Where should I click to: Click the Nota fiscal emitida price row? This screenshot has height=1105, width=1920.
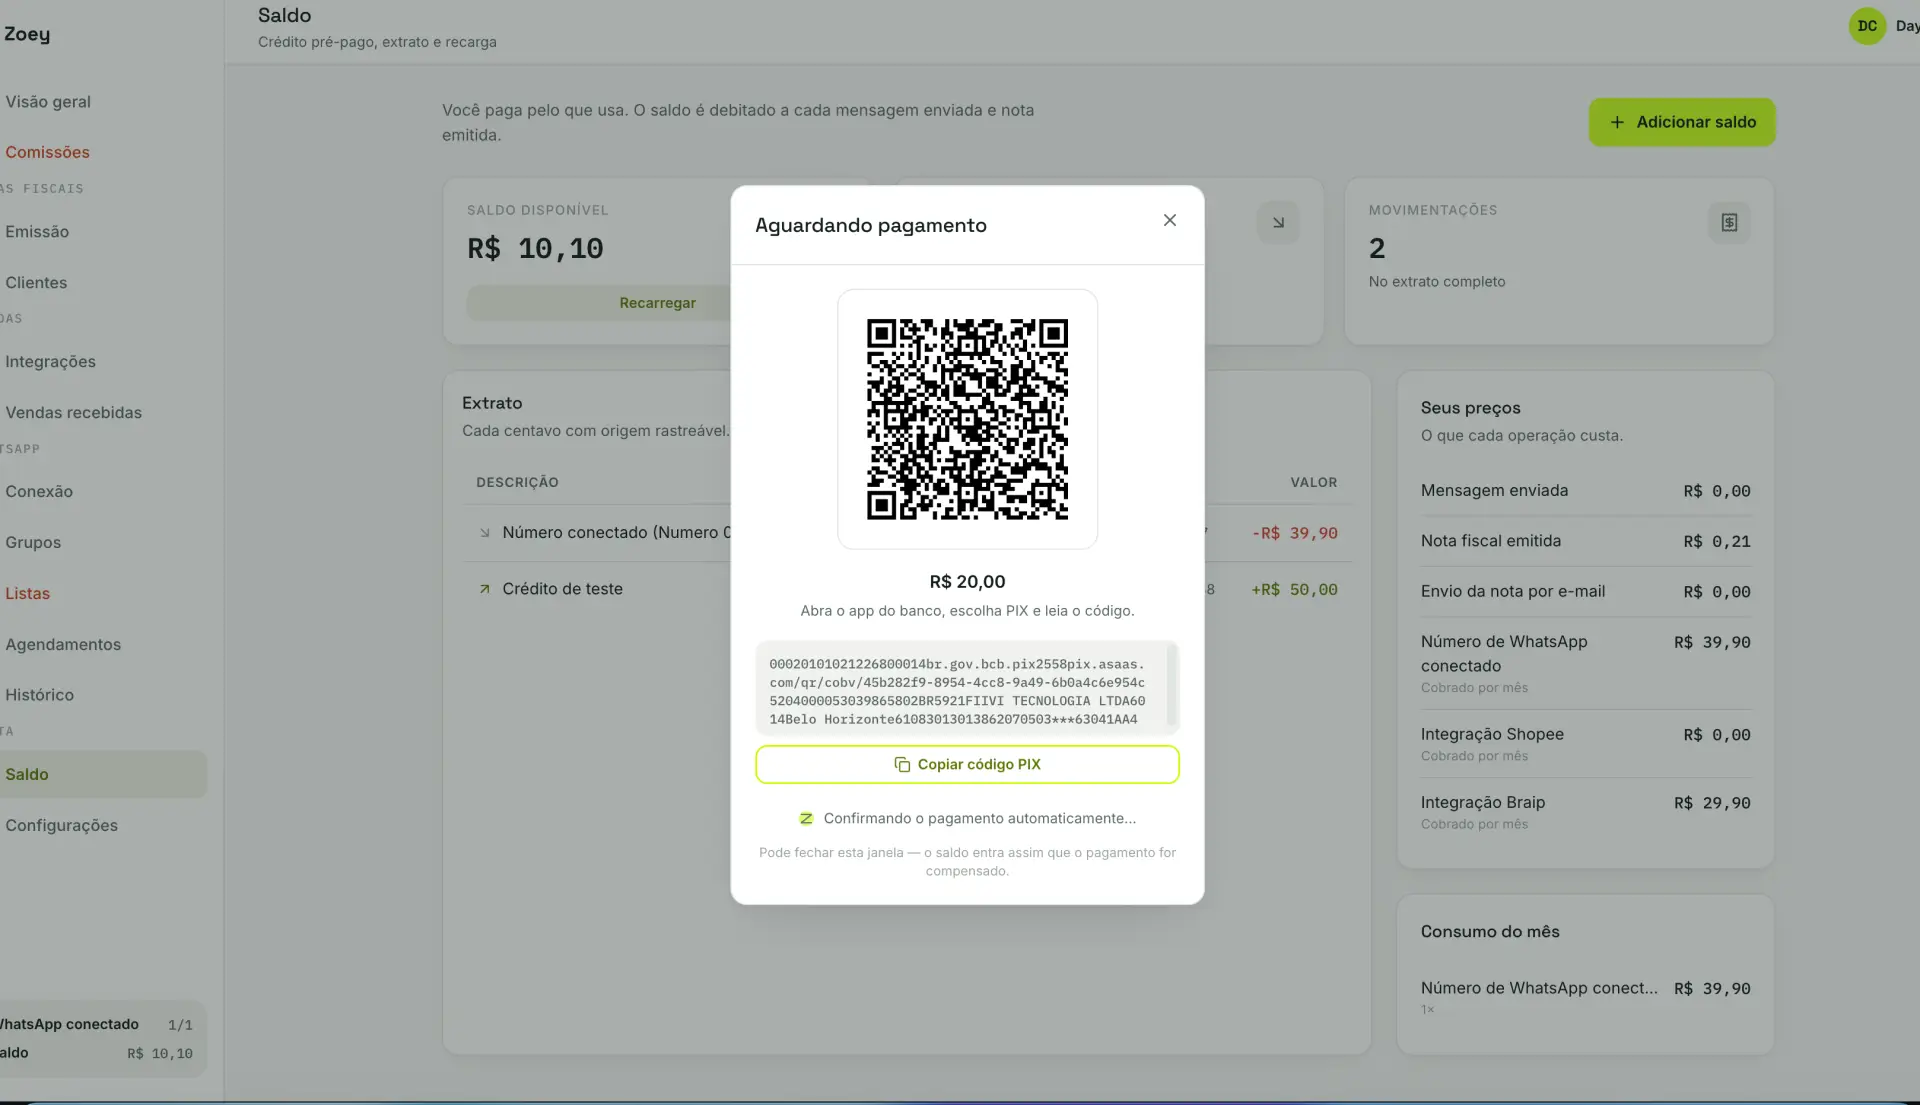[1585, 541]
